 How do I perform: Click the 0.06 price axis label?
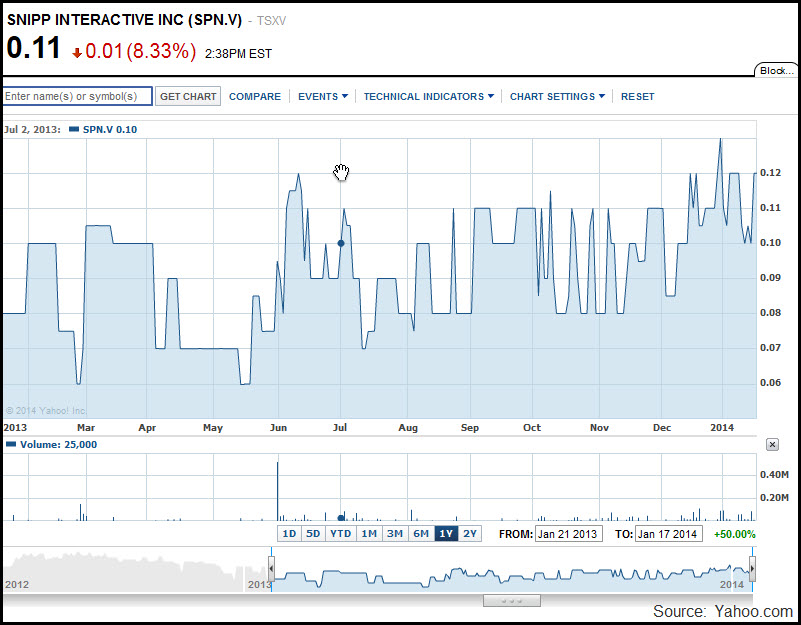(770, 383)
